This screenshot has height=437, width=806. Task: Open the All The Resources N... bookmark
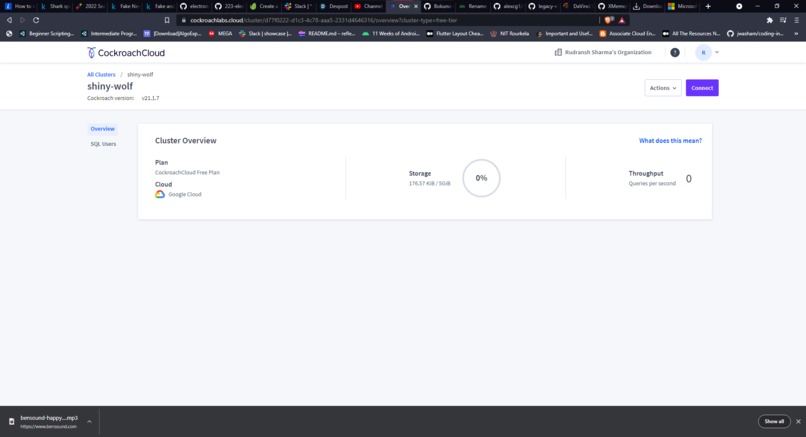(691, 33)
